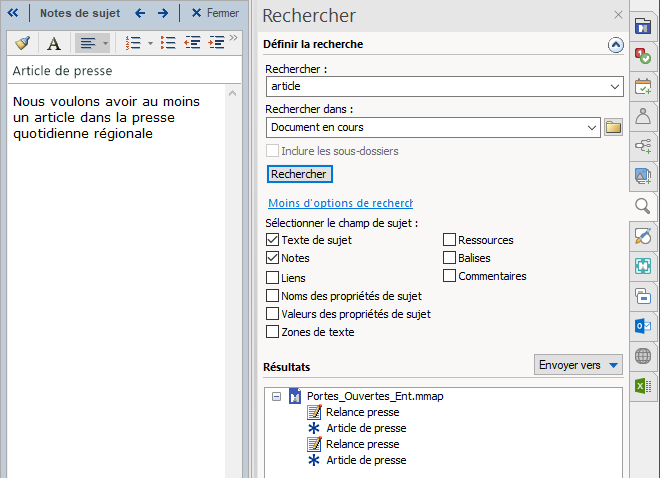This screenshot has height=478, width=660.
Task: Open the Rechercher dans dropdown
Action: [x=592, y=127]
